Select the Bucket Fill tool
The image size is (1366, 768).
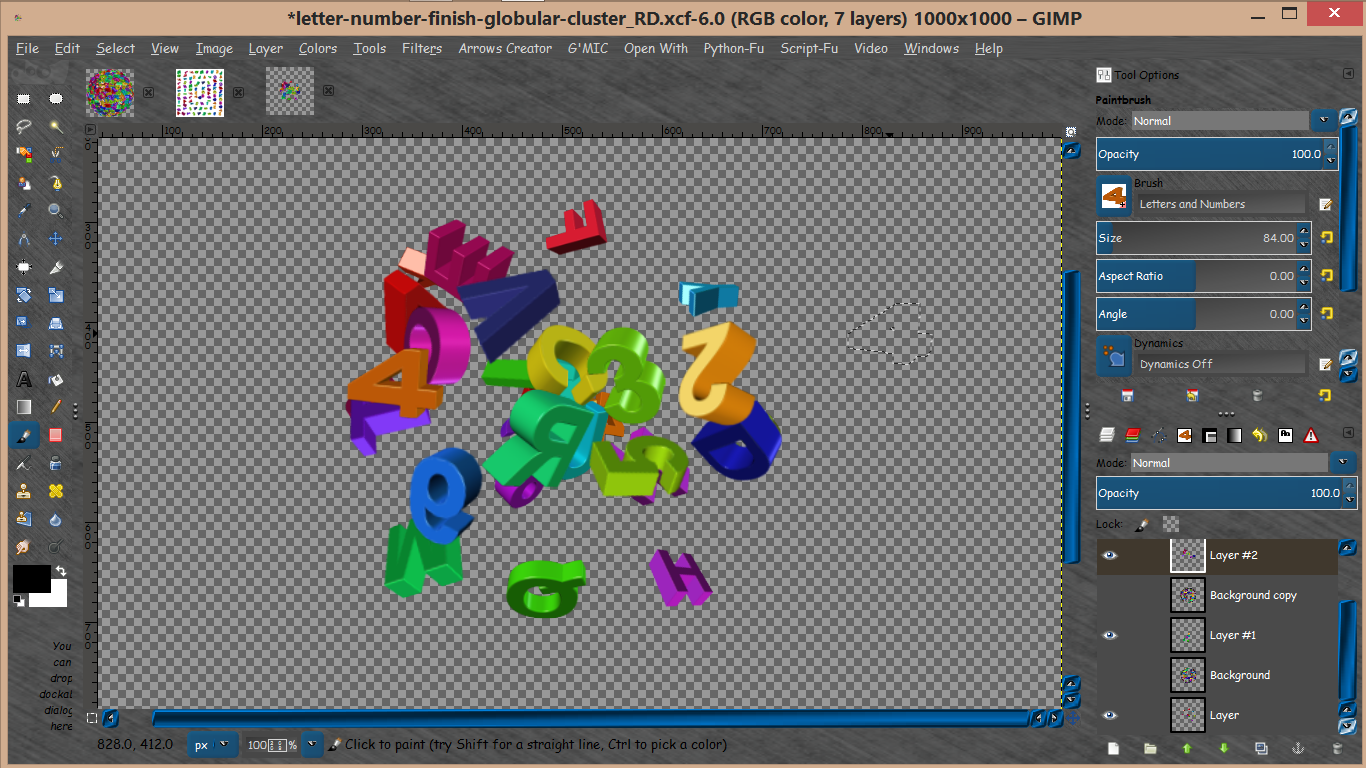pos(56,379)
